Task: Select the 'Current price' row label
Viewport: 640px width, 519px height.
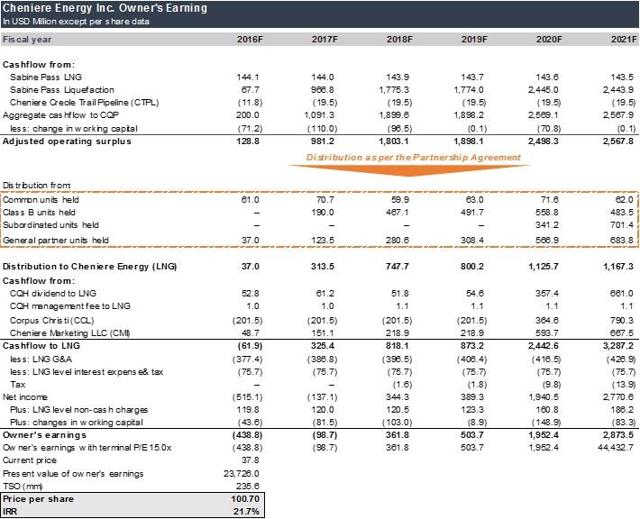Action: point(29,461)
